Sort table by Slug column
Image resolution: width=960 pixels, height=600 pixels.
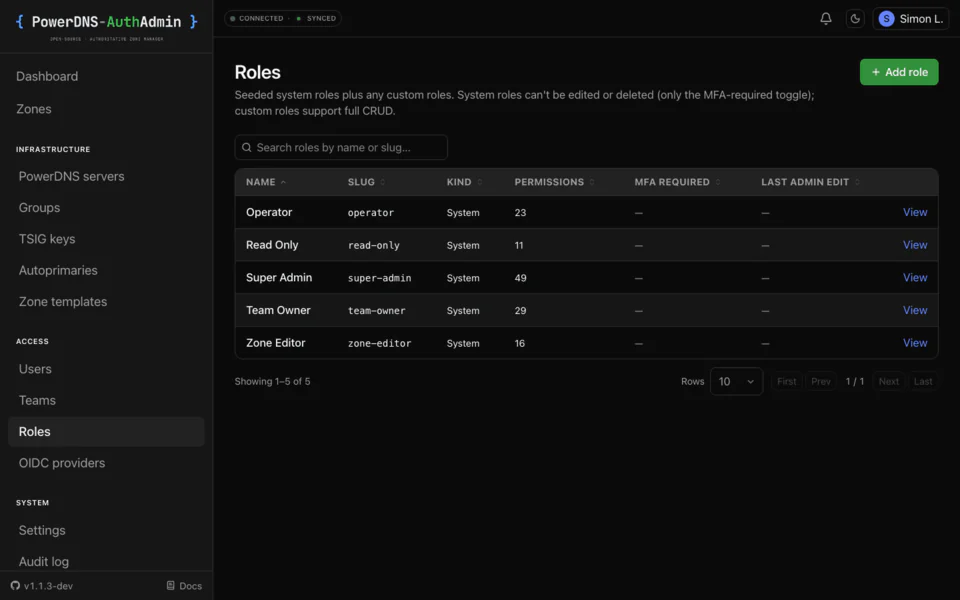[366, 182]
